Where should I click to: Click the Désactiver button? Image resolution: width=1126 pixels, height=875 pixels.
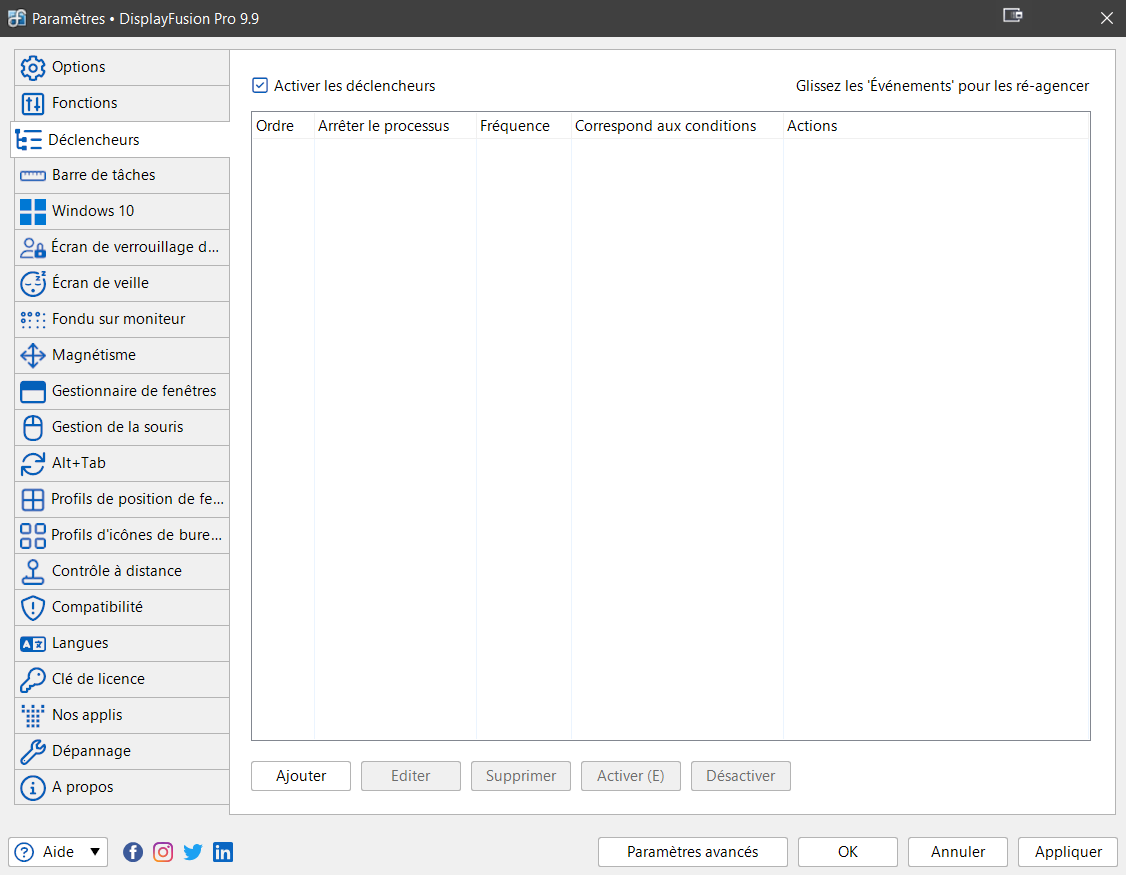click(740, 776)
